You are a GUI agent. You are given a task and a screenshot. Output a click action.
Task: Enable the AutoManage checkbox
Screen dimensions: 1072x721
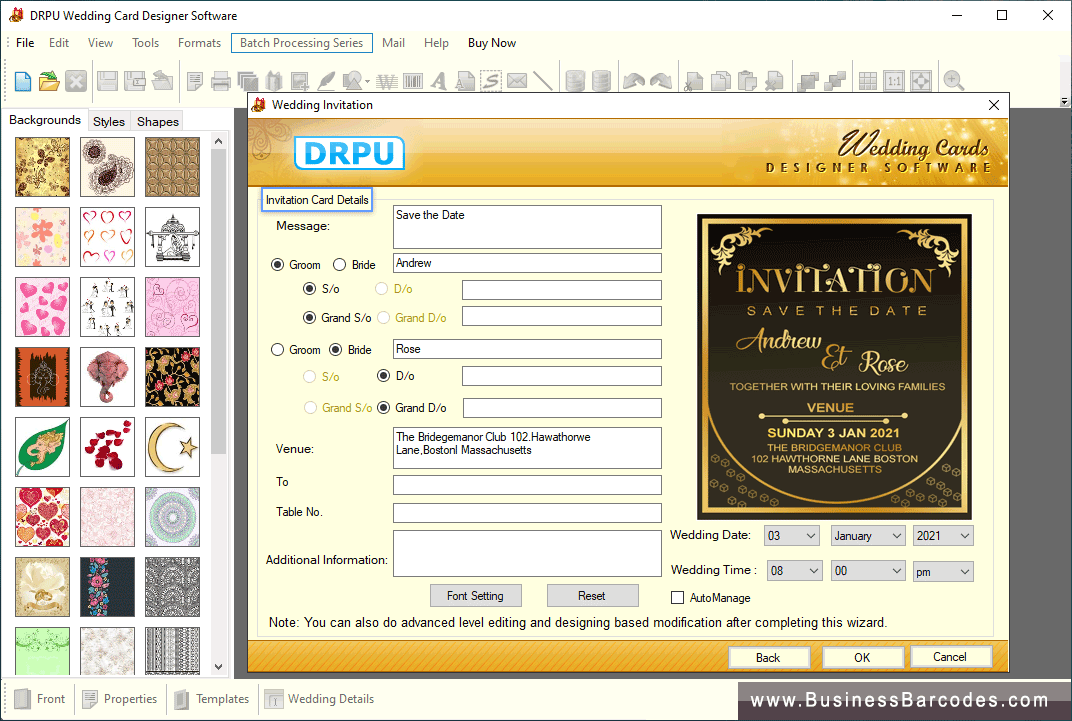678,598
